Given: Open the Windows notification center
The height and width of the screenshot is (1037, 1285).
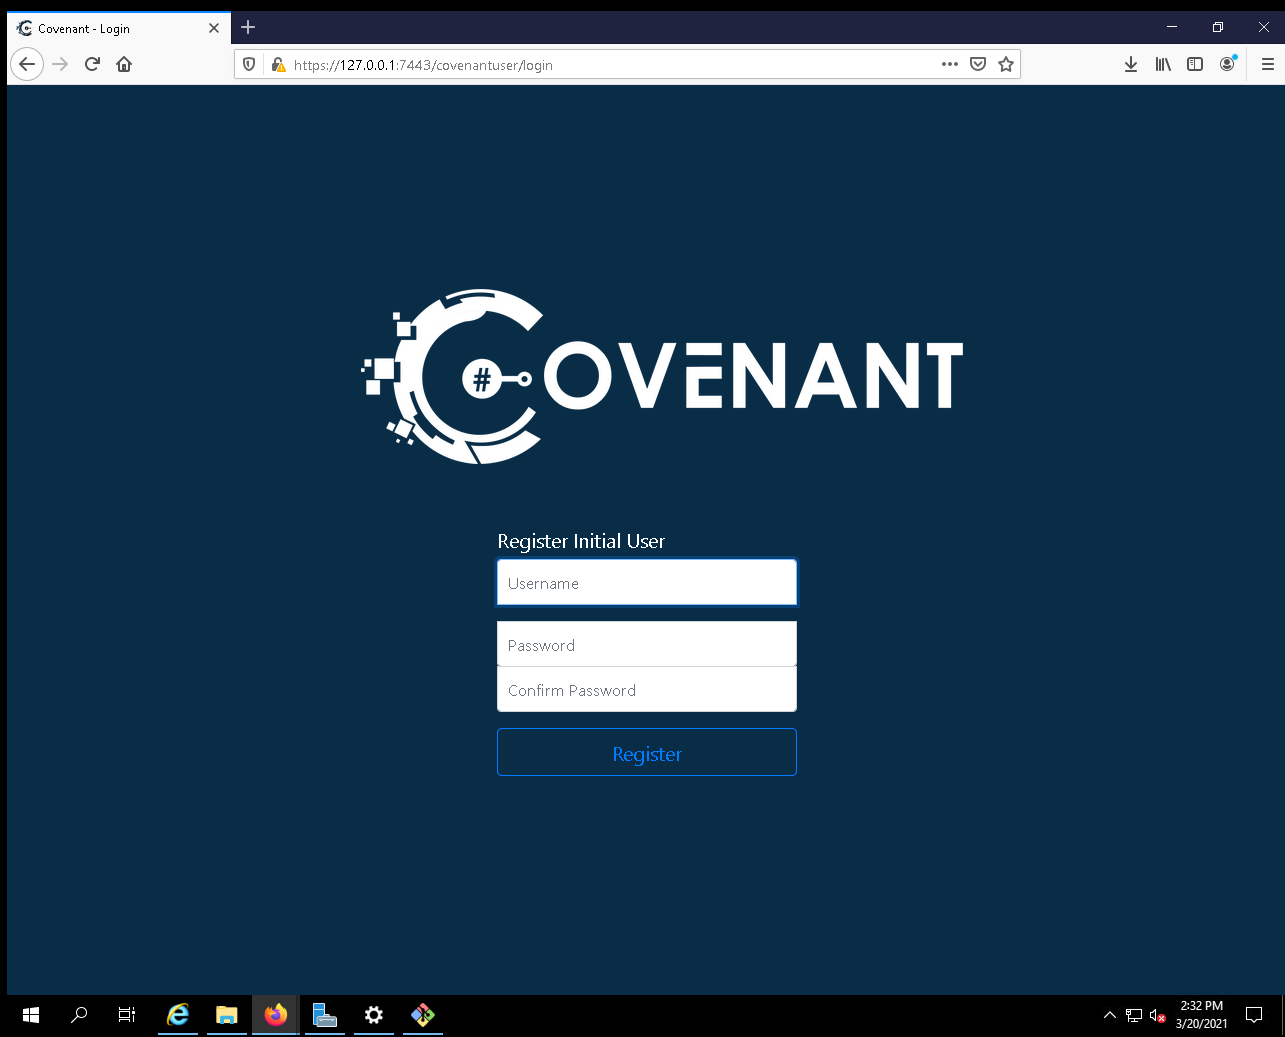Looking at the screenshot, I should [1254, 1015].
